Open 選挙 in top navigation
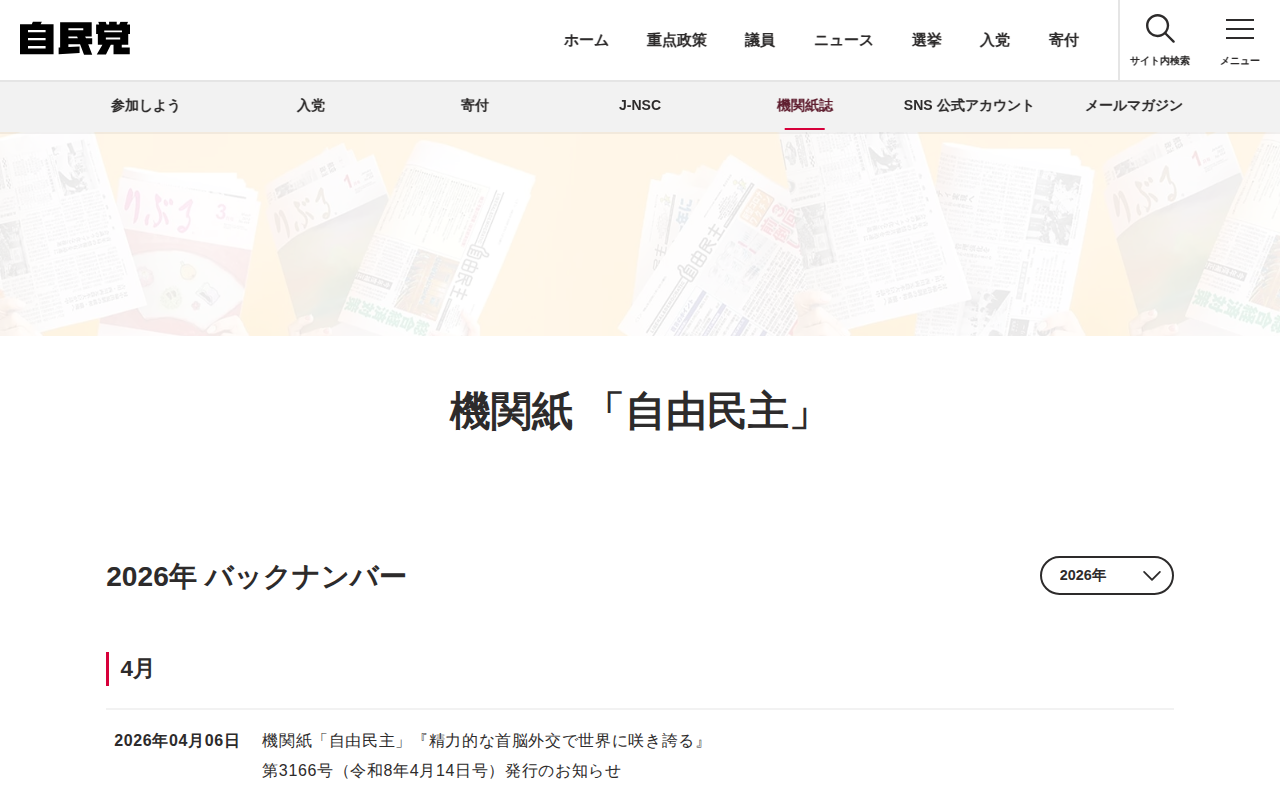Screen dimensions: 1280x800 [927, 40]
